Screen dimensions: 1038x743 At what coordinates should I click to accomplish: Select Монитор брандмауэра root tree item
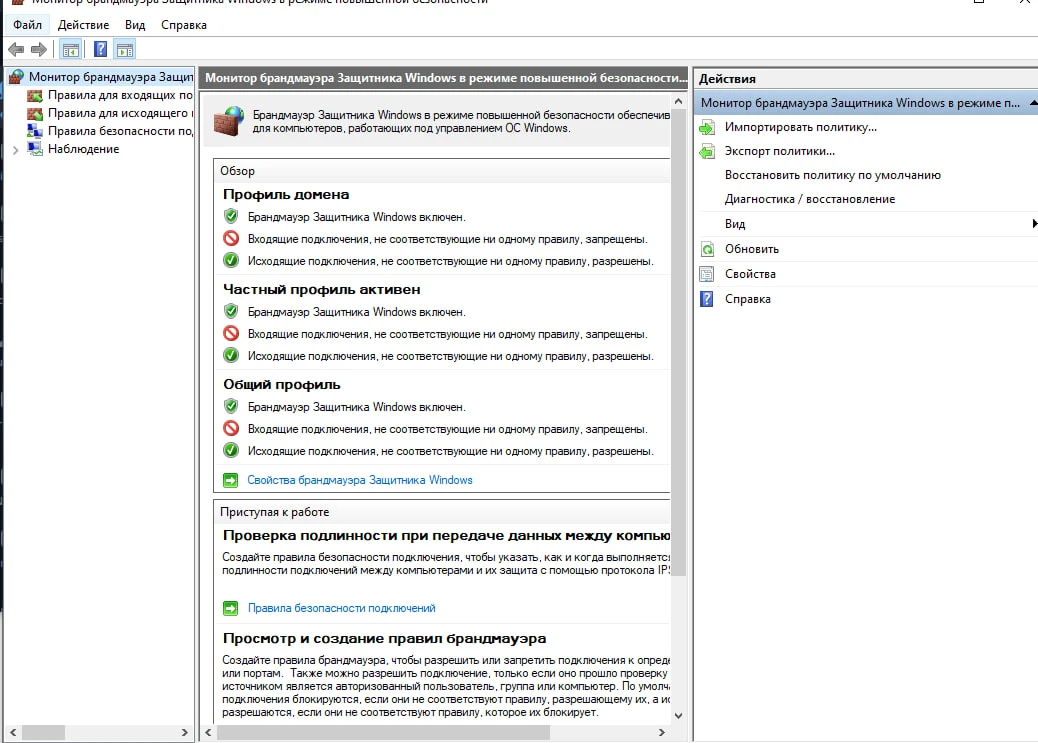111,77
